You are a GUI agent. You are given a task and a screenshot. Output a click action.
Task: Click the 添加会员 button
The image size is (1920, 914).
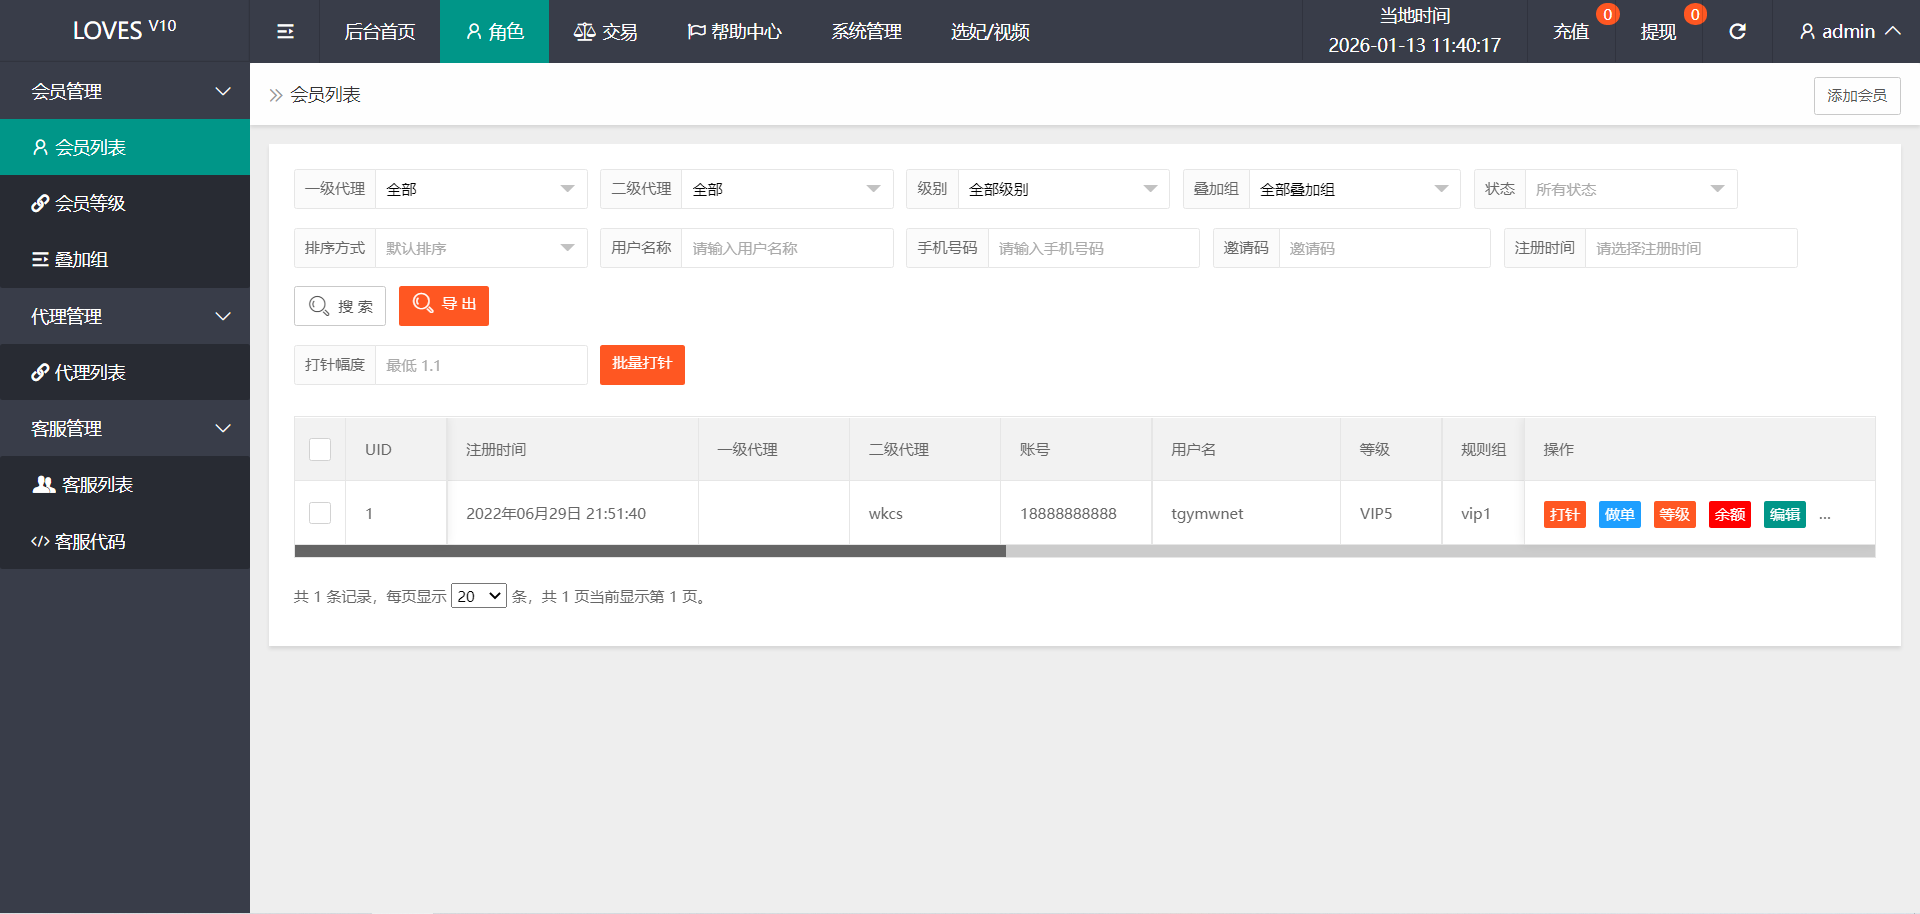click(1857, 95)
